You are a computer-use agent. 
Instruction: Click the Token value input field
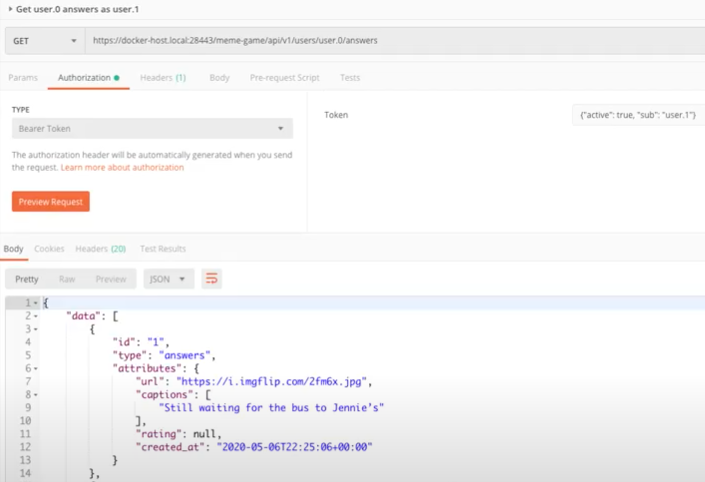637,115
